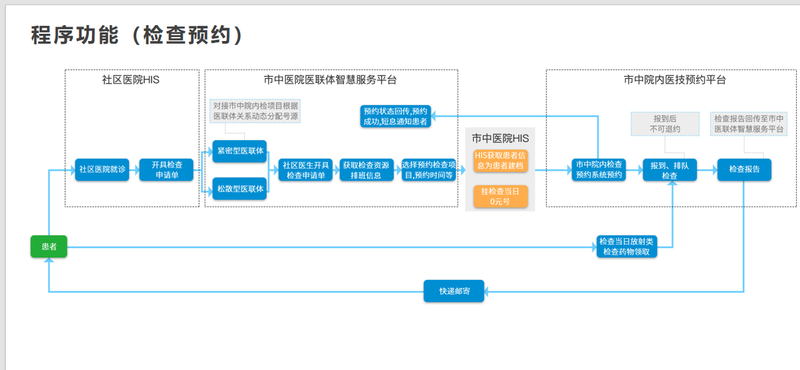Screen dimensions: 800x370
Task: Select the 获取检查资源排班信息 box
Action: point(367,170)
